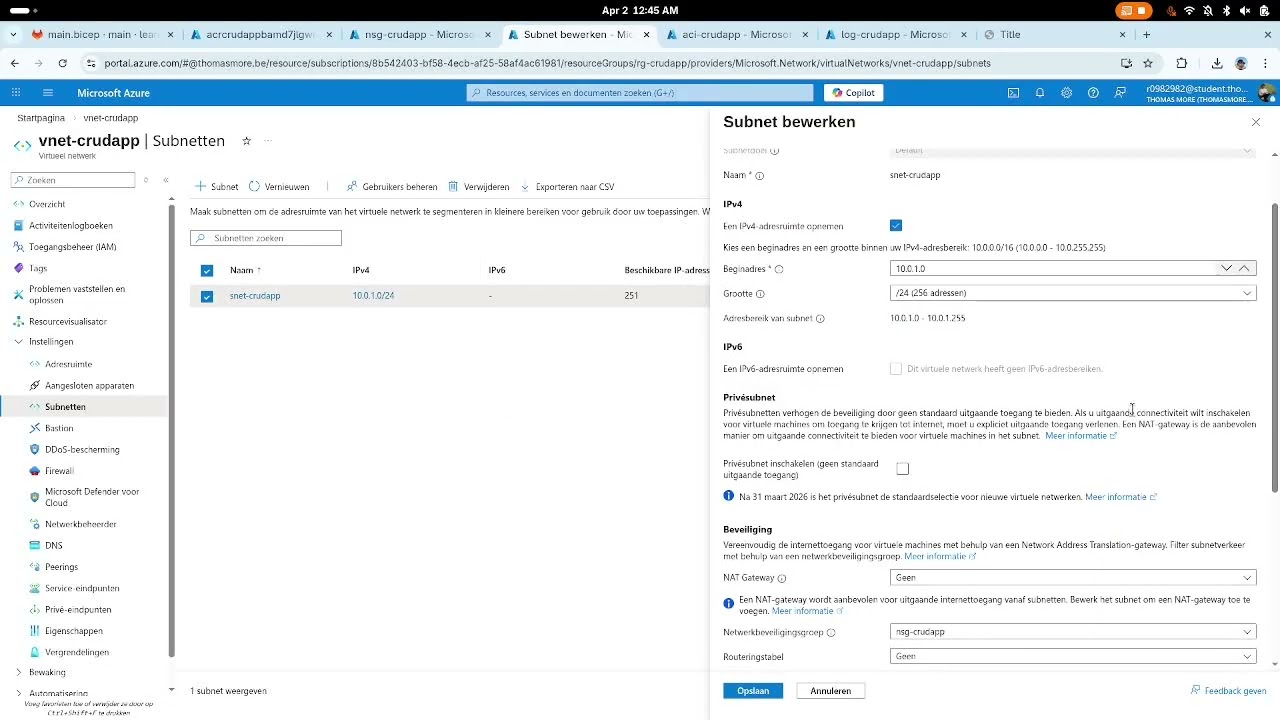The width and height of the screenshot is (1280, 720).
Task: Switch to aci-crudapp browser tab
Action: (735, 34)
